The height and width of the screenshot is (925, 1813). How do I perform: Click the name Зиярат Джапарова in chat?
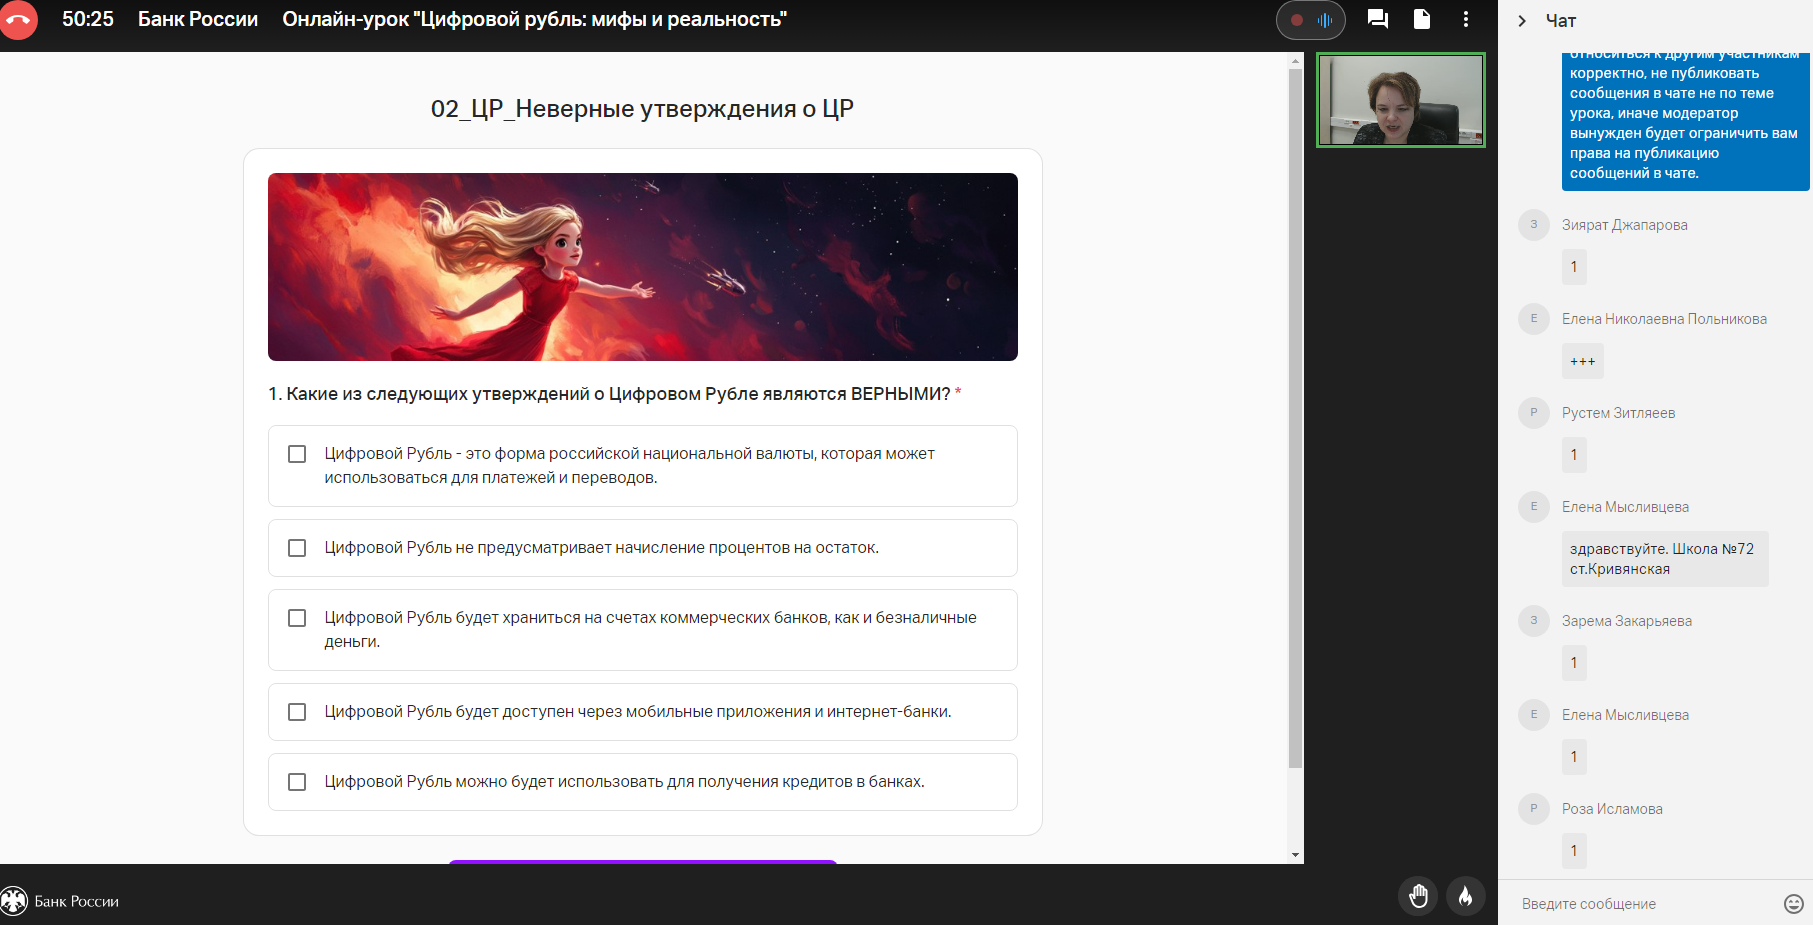pyautogui.click(x=1625, y=225)
